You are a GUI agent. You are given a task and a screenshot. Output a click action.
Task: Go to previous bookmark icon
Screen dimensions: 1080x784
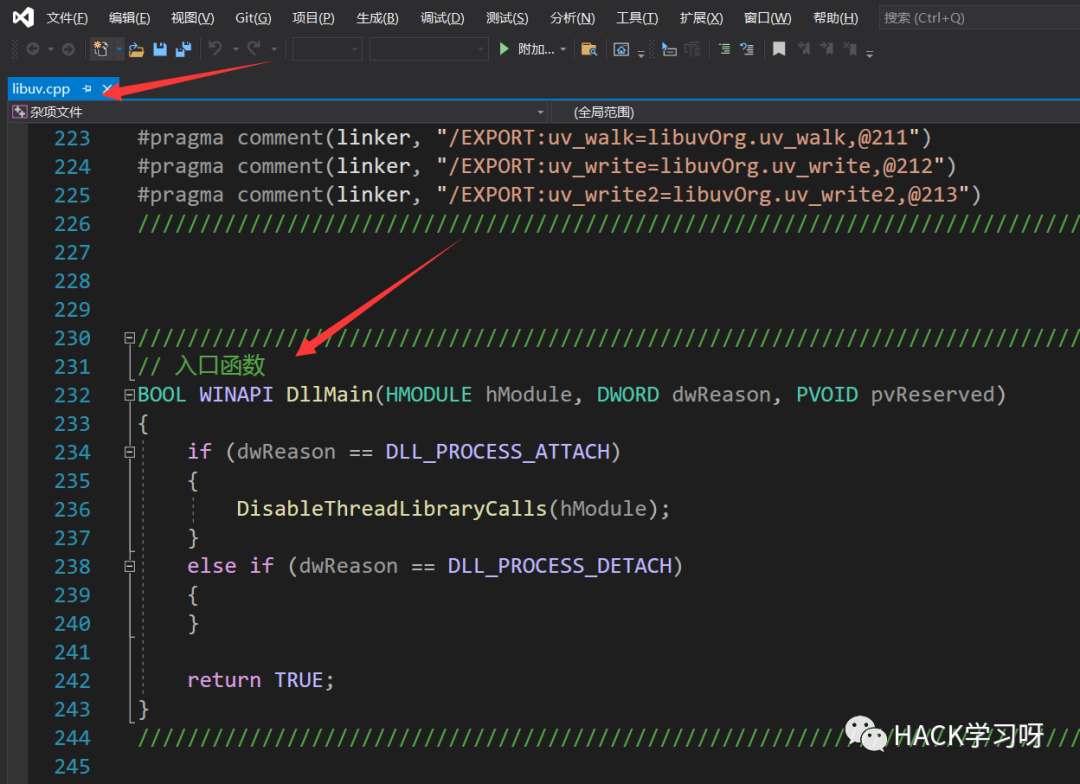pyautogui.click(x=804, y=49)
